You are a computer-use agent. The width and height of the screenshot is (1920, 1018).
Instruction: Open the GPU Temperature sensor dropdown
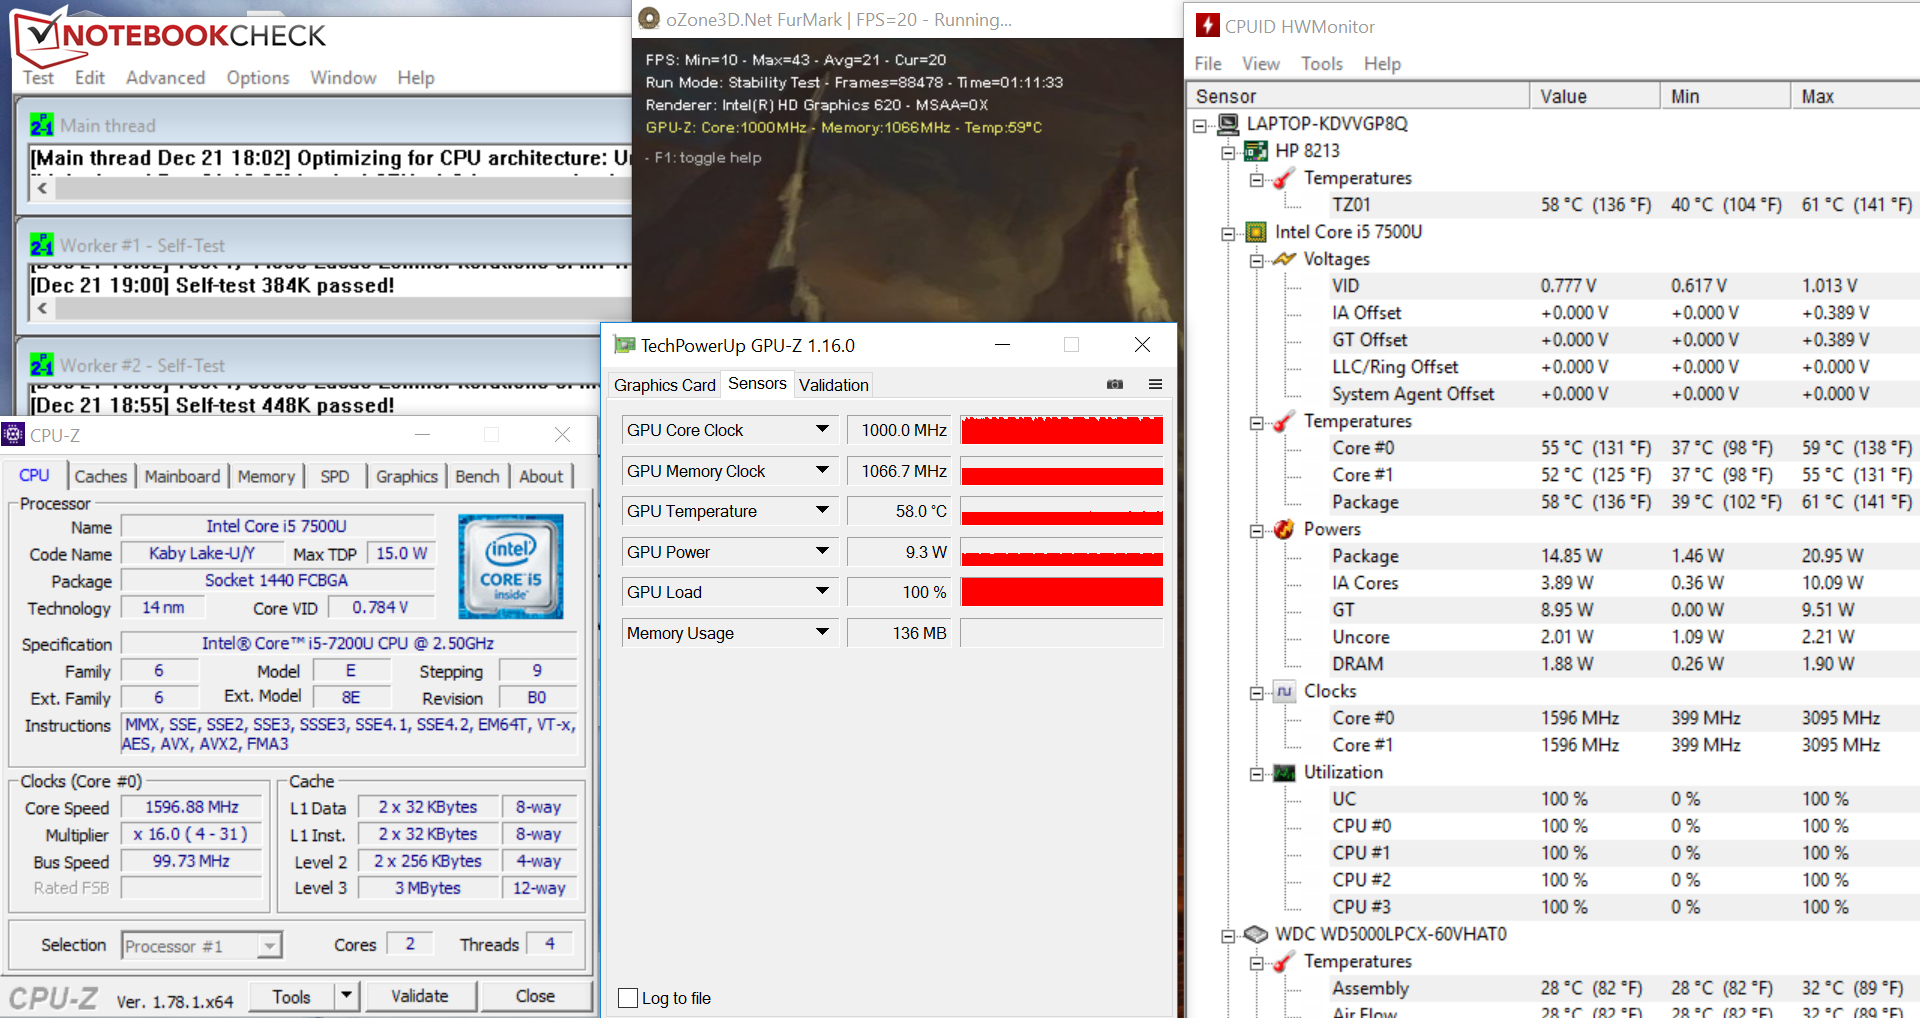(x=822, y=511)
